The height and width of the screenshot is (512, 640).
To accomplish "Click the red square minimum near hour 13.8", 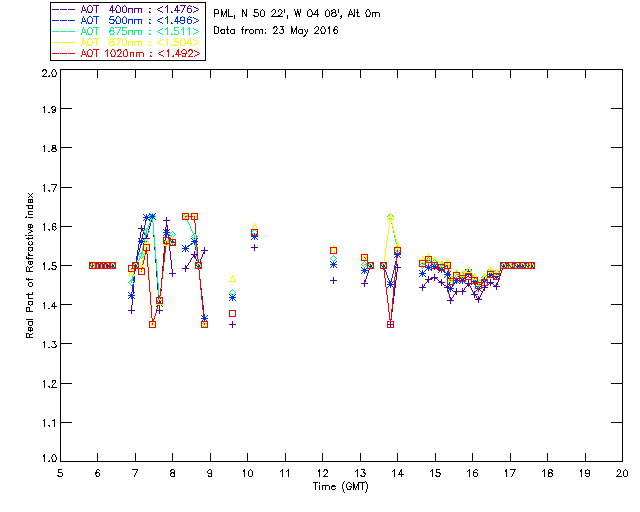I will coord(391,325).
